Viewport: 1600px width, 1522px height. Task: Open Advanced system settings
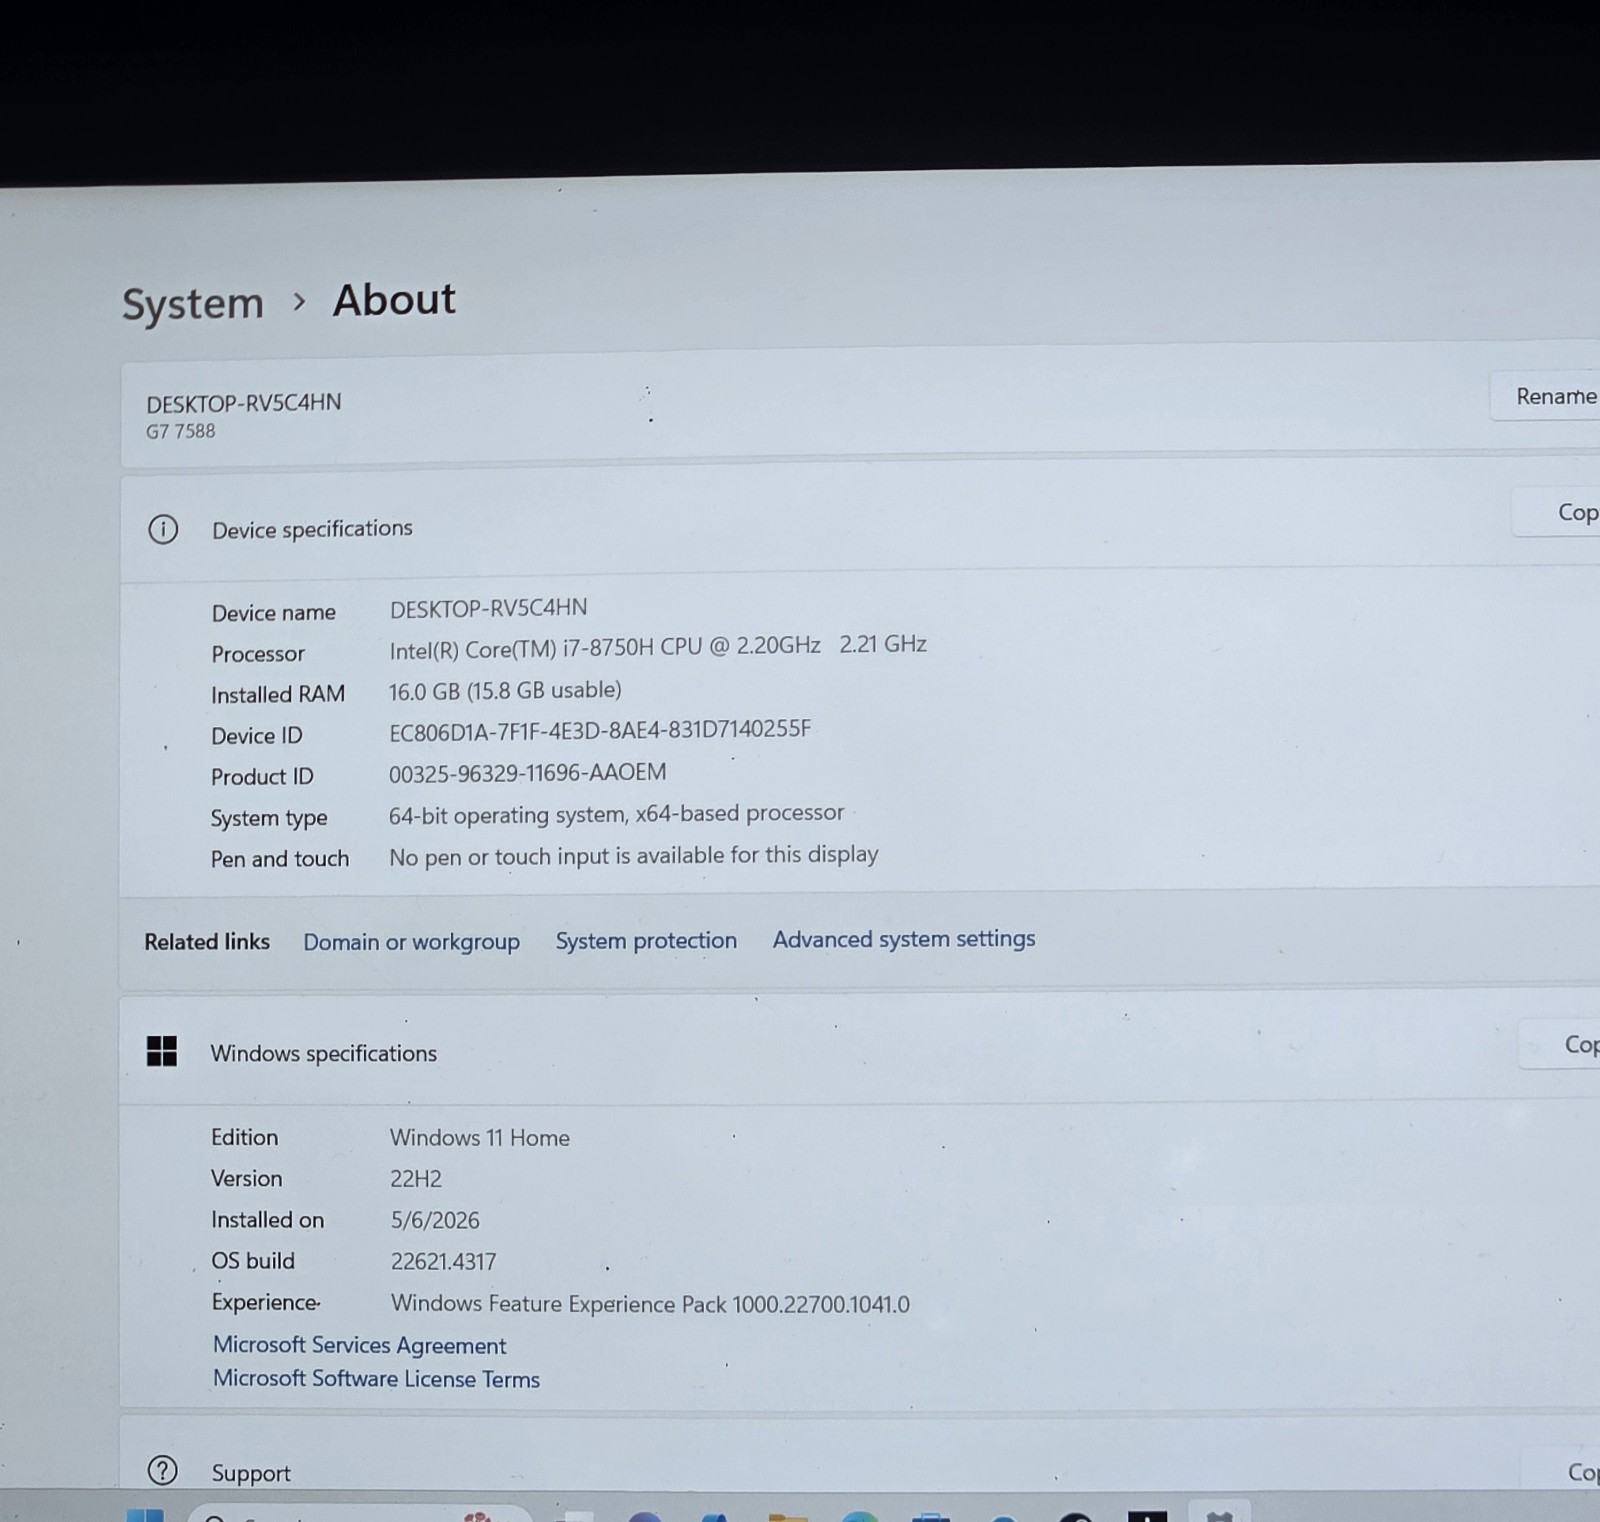point(904,939)
